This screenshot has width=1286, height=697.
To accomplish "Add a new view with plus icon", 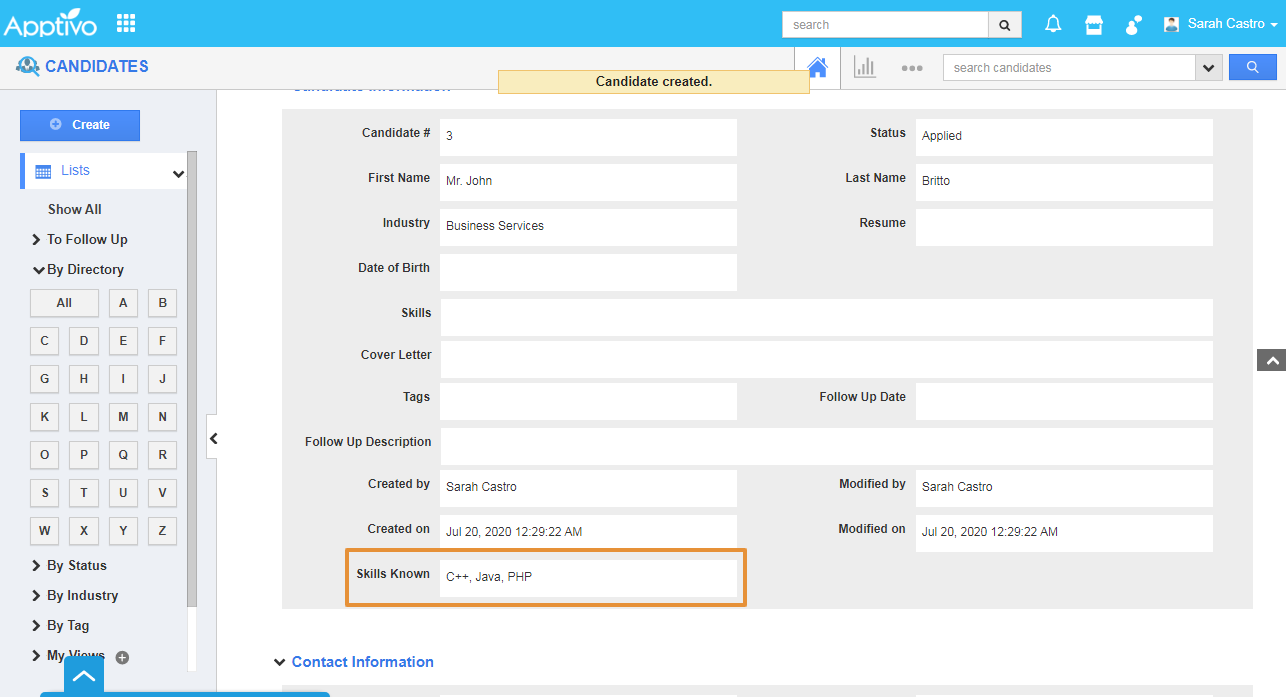I will [x=122, y=657].
